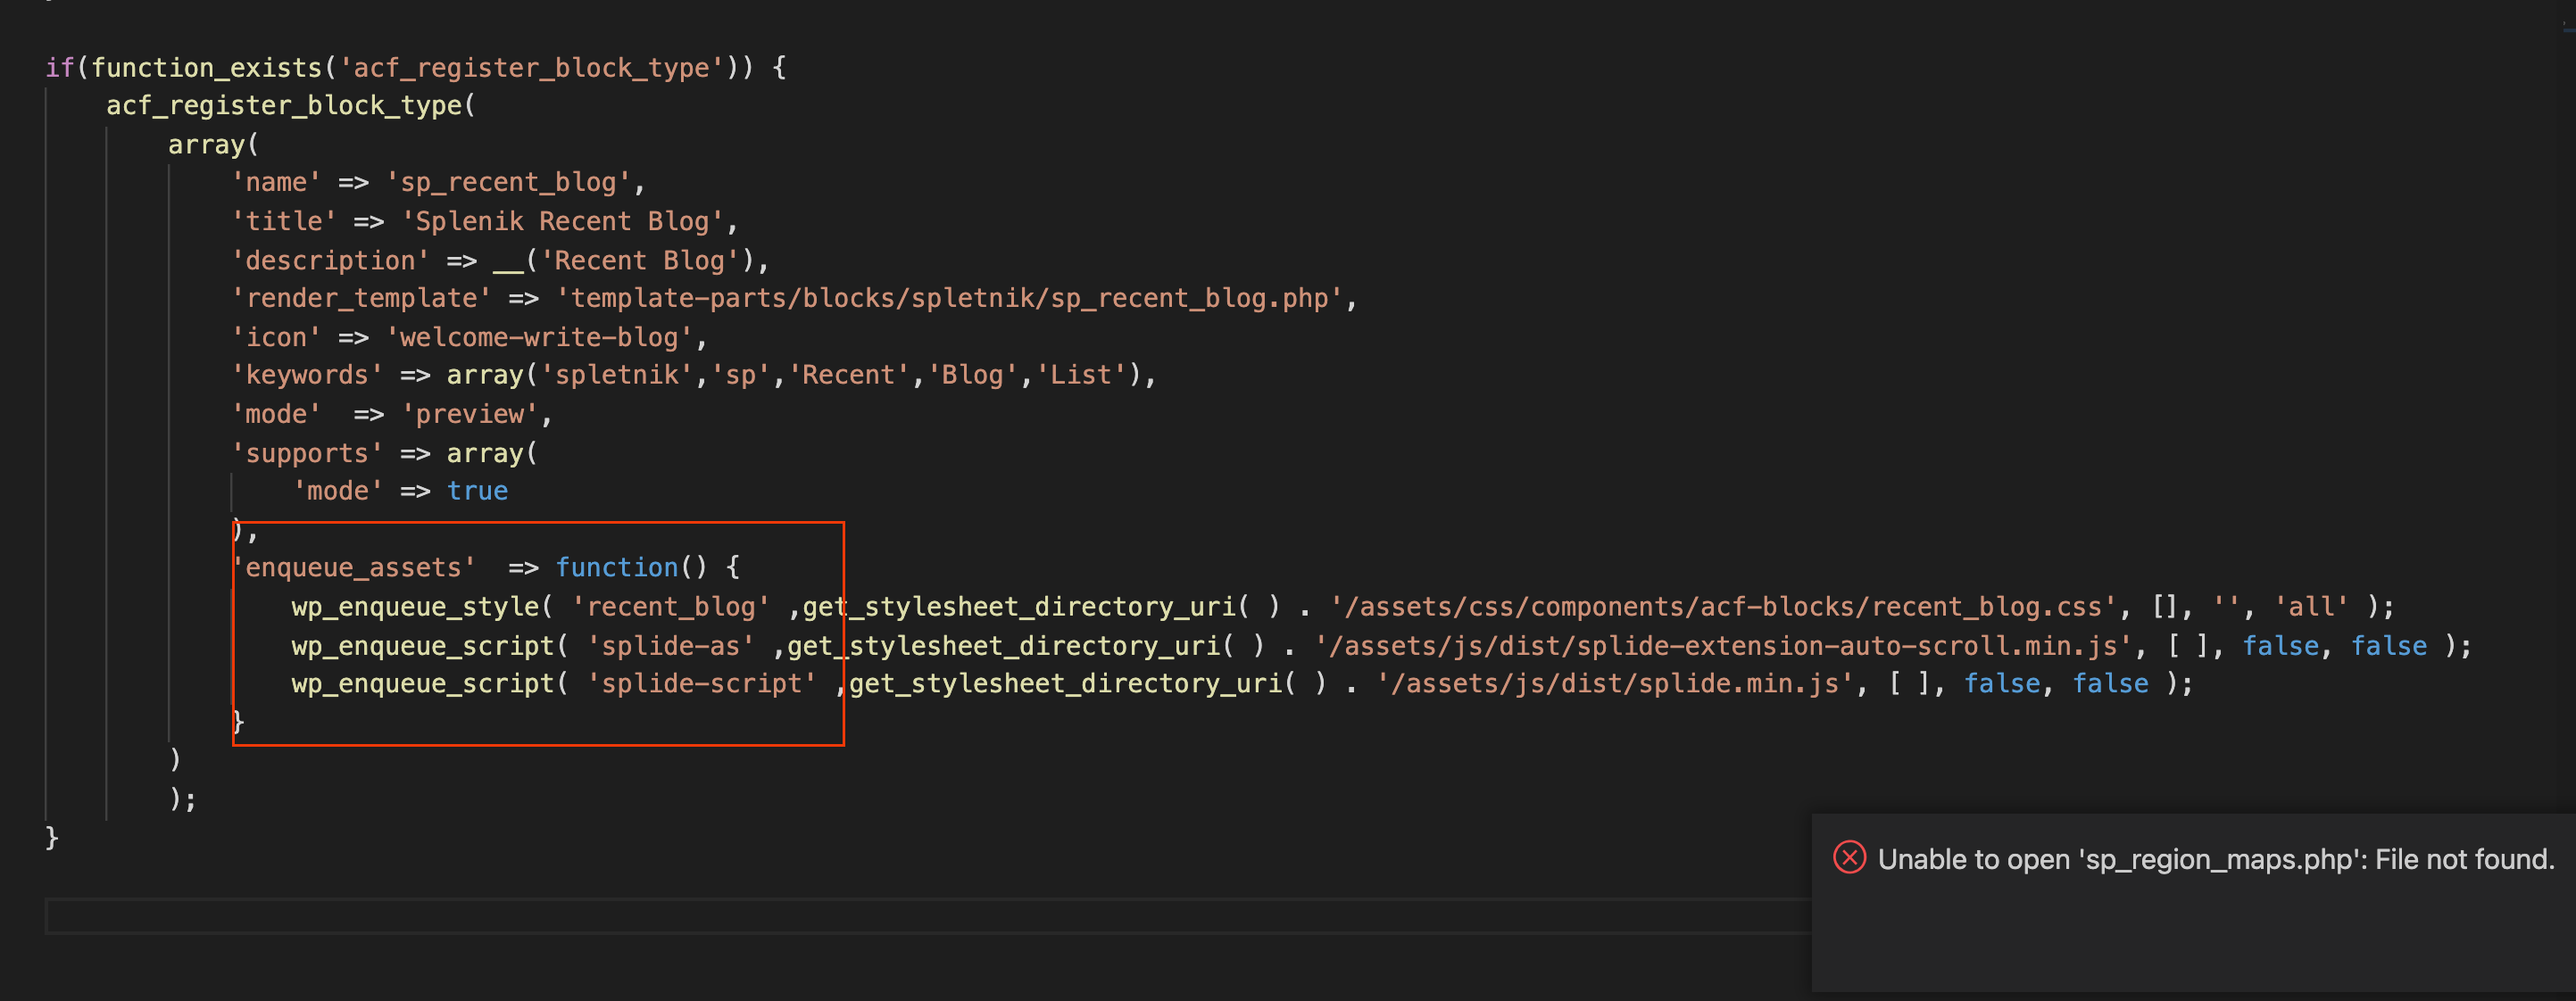The image size is (2576, 1001).
Task: Click the recent_blog.css asset path string
Action: pyautogui.click(x=1723, y=606)
